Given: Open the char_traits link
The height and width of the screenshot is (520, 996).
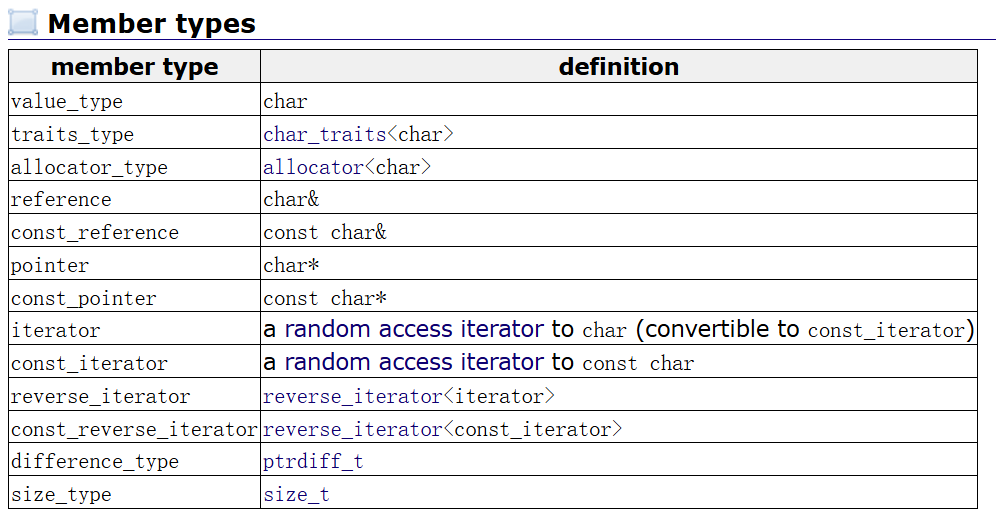Looking at the screenshot, I should pyautogui.click(x=324, y=134).
